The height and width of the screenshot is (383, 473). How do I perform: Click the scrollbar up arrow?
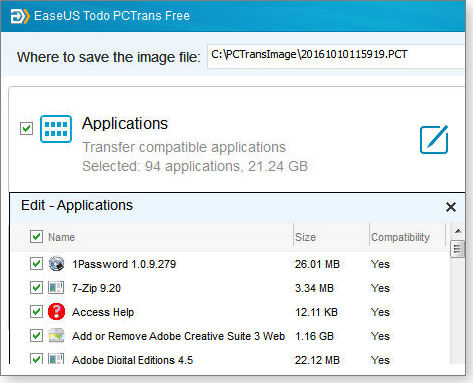[x=458, y=231]
